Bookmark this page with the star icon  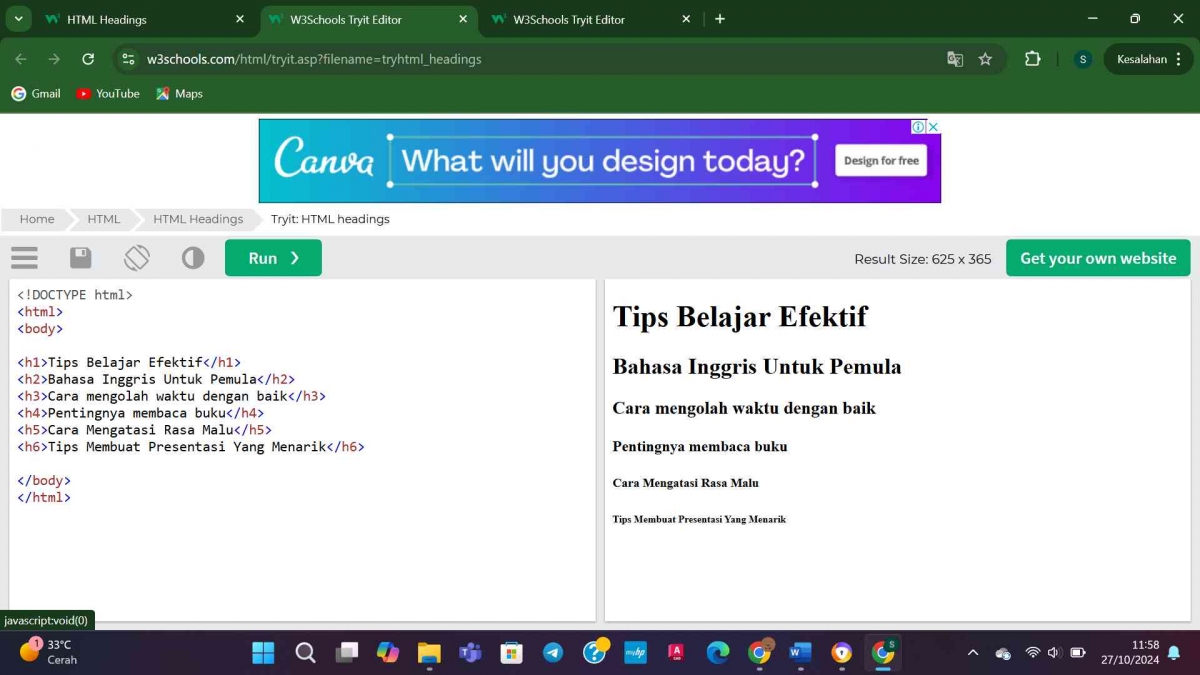(x=985, y=59)
